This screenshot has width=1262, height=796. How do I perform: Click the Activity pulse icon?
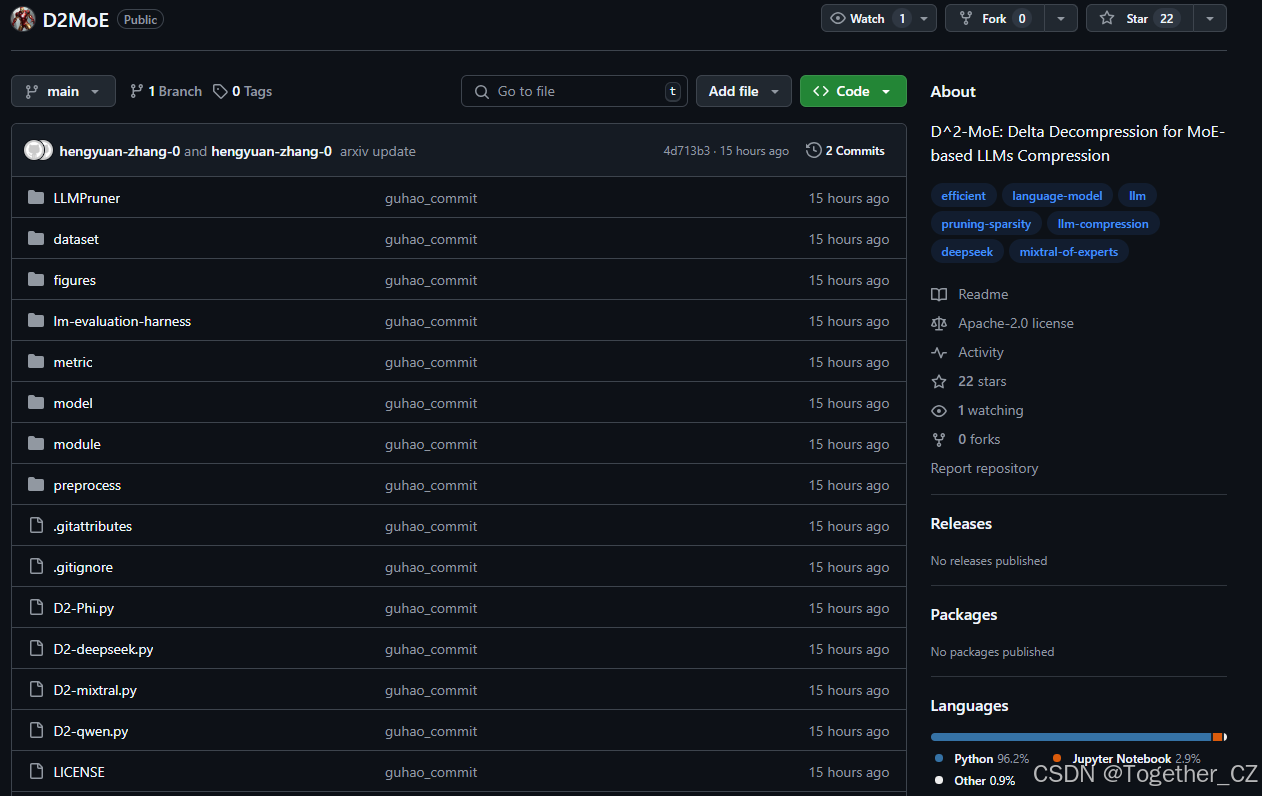tap(939, 352)
